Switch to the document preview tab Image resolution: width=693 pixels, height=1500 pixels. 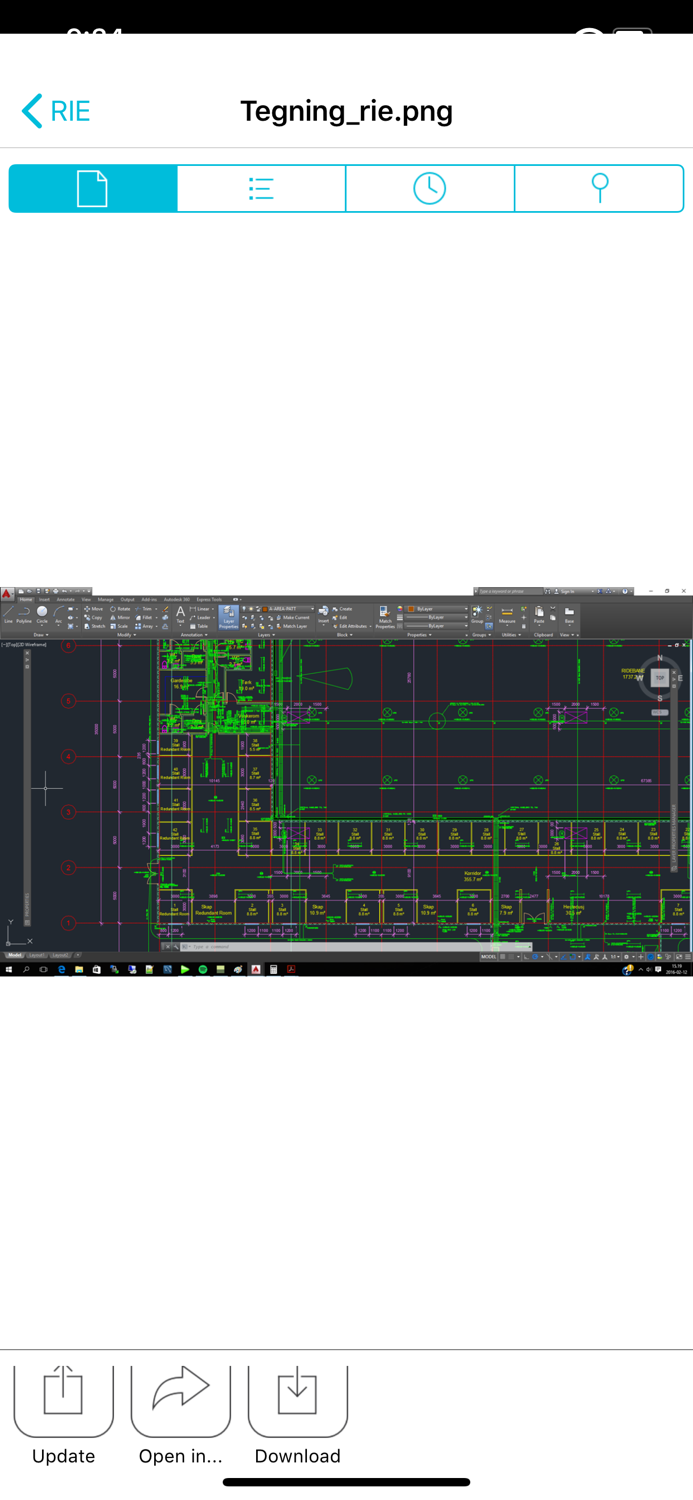pyautogui.click(x=93, y=188)
